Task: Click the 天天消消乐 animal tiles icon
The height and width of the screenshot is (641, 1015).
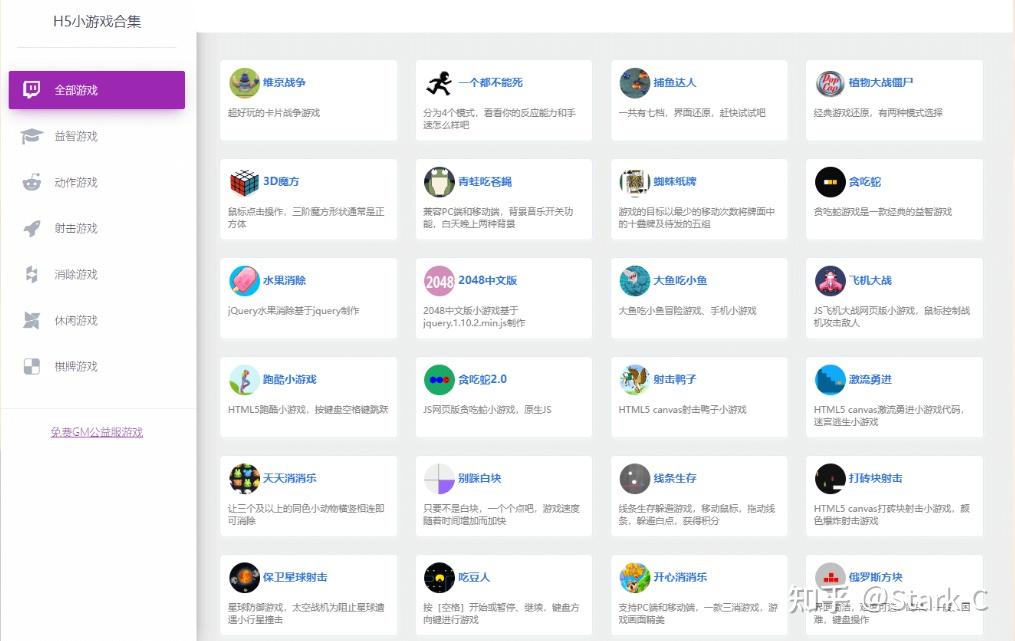Action: pos(245,479)
